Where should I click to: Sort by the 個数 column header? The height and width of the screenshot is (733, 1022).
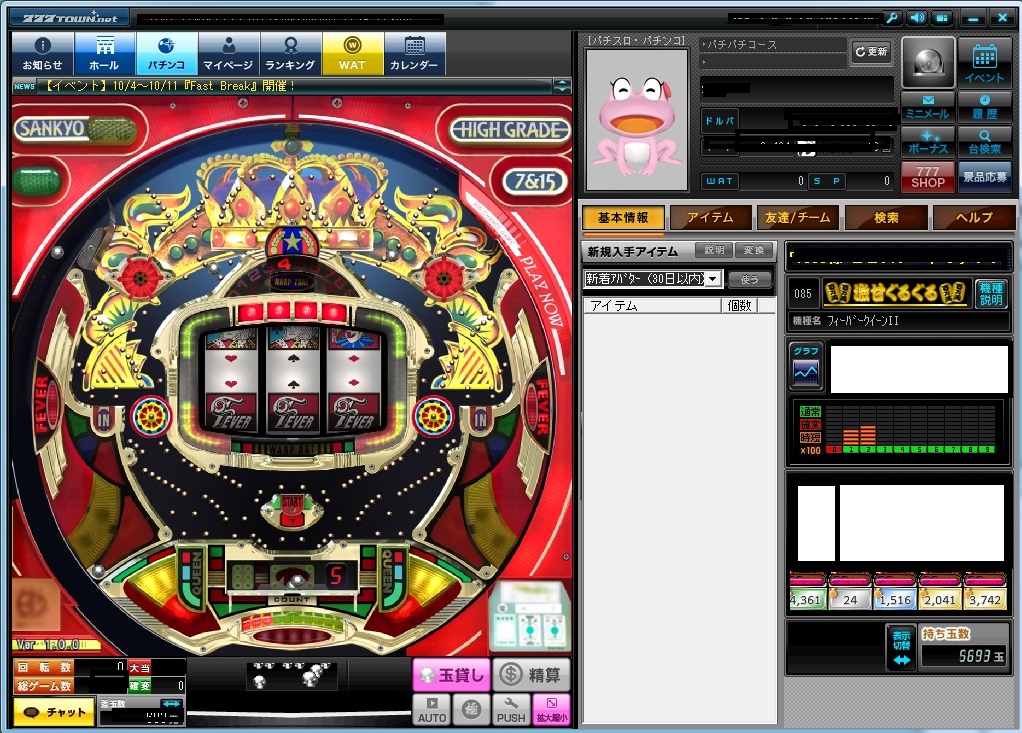pyautogui.click(x=739, y=306)
